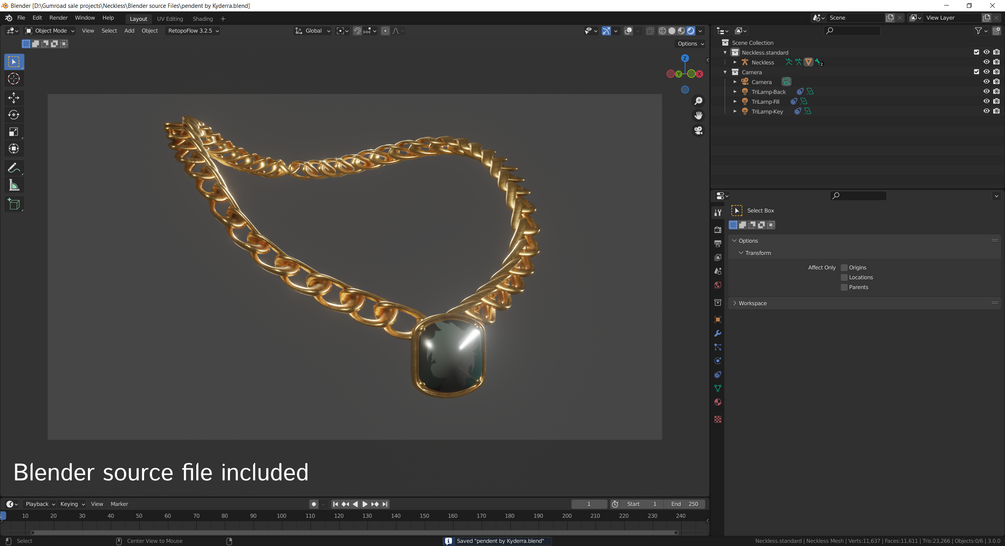Toggle the Affect Only Origins checkbox
Viewport: 1005px width, 546px height.
click(x=844, y=268)
